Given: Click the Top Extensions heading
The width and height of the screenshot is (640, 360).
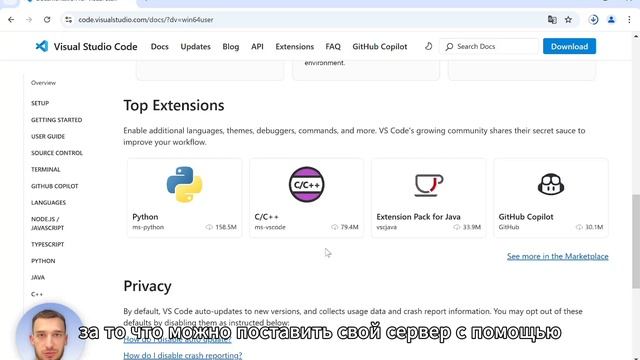Looking at the screenshot, I should point(174,105).
